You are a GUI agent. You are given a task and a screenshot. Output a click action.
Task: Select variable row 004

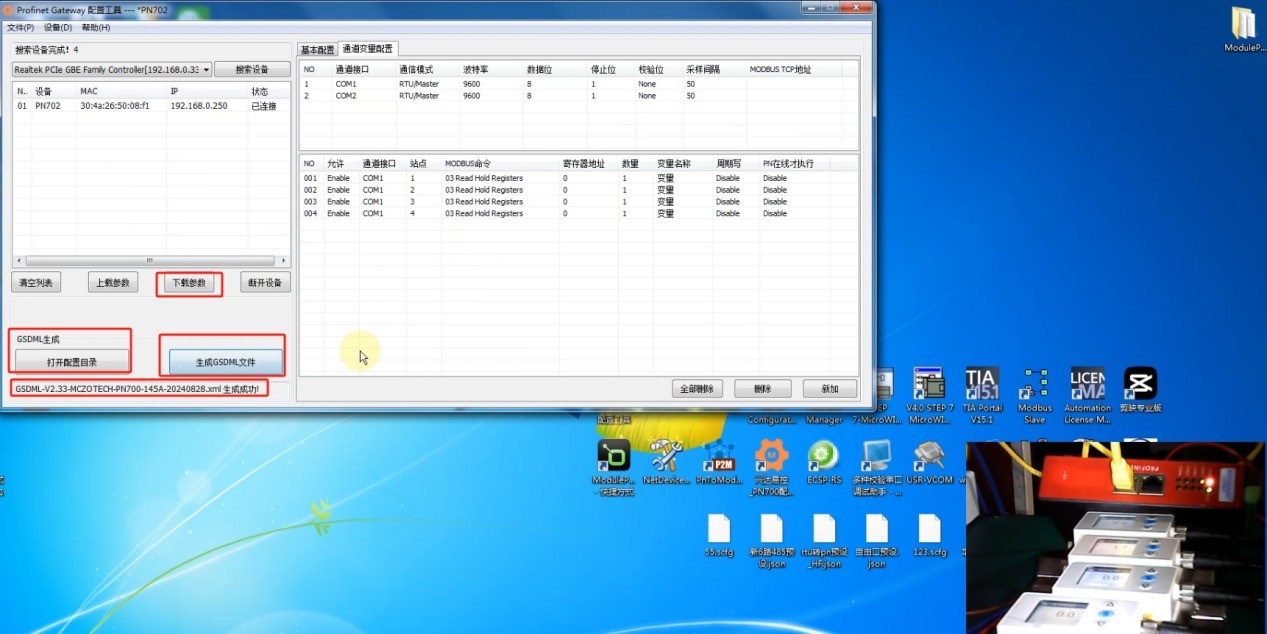coord(578,214)
